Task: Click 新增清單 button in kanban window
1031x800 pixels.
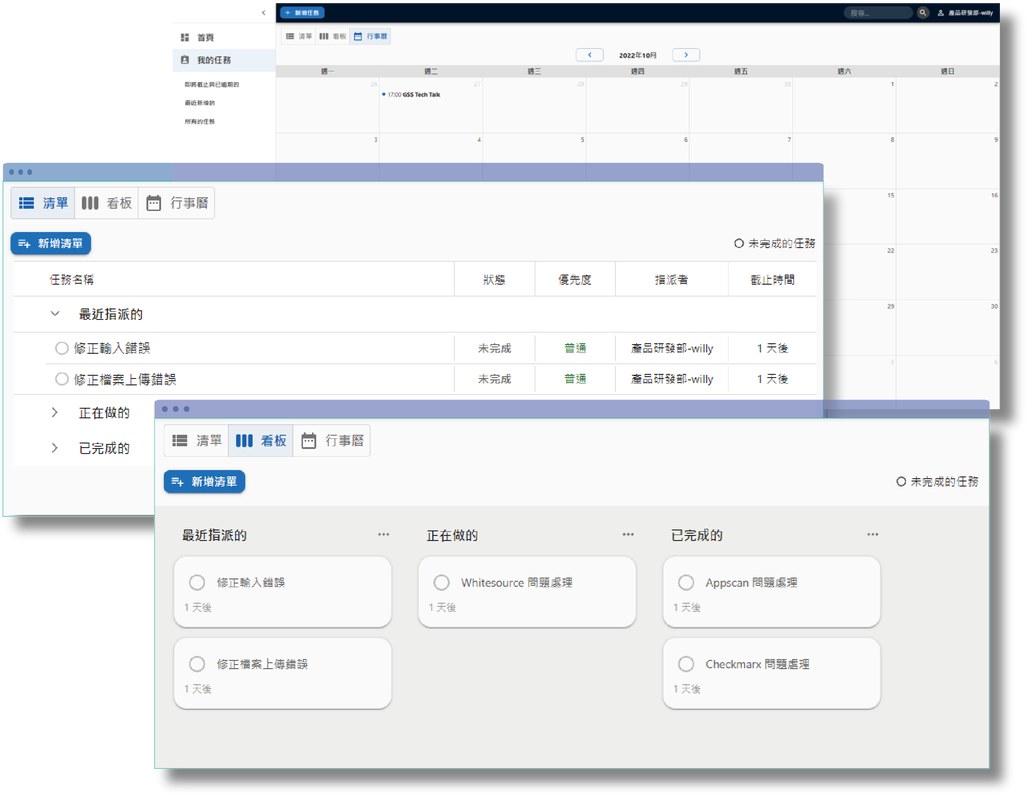Action: [x=204, y=481]
